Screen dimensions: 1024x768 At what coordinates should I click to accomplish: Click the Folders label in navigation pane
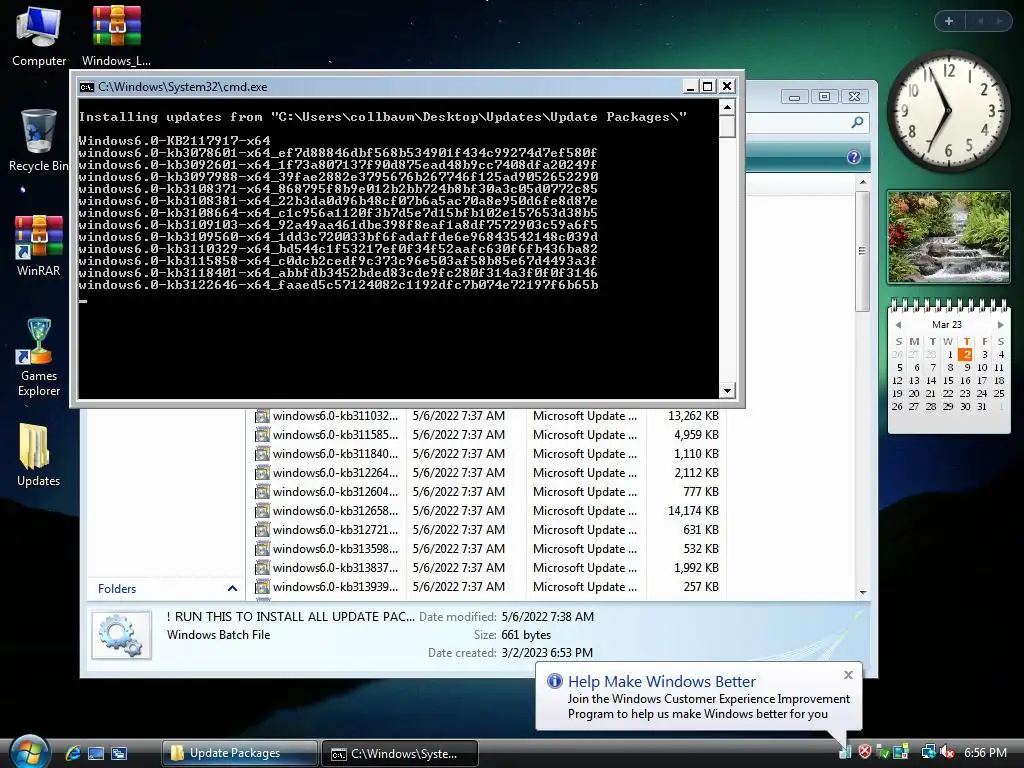[117, 588]
